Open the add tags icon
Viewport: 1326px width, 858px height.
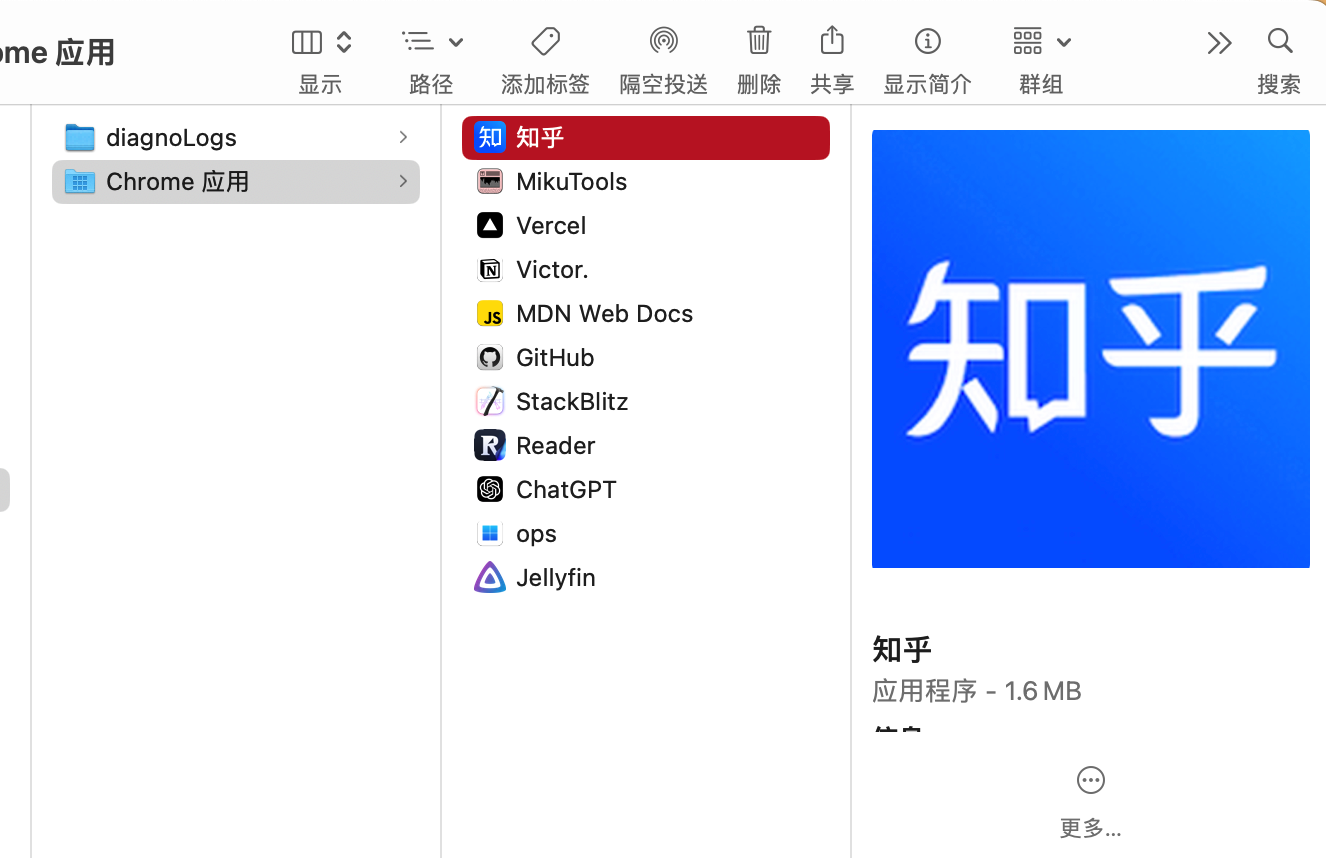[x=545, y=41]
